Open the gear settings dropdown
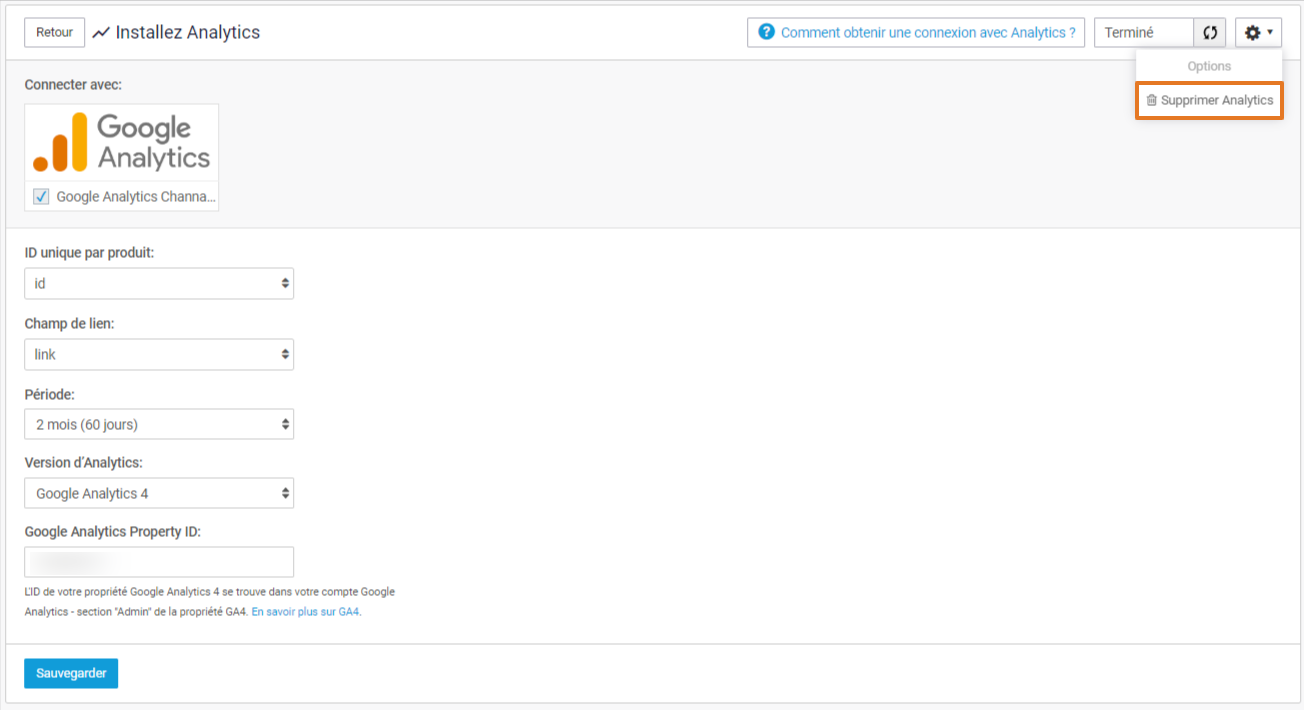 (1258, 33)
